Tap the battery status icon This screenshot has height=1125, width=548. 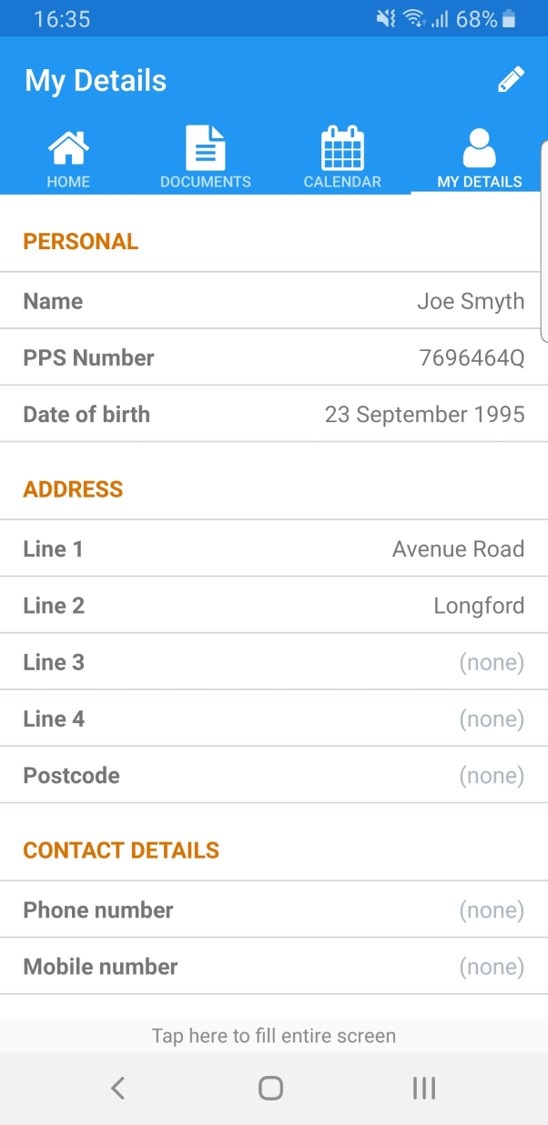pos(509,19)
